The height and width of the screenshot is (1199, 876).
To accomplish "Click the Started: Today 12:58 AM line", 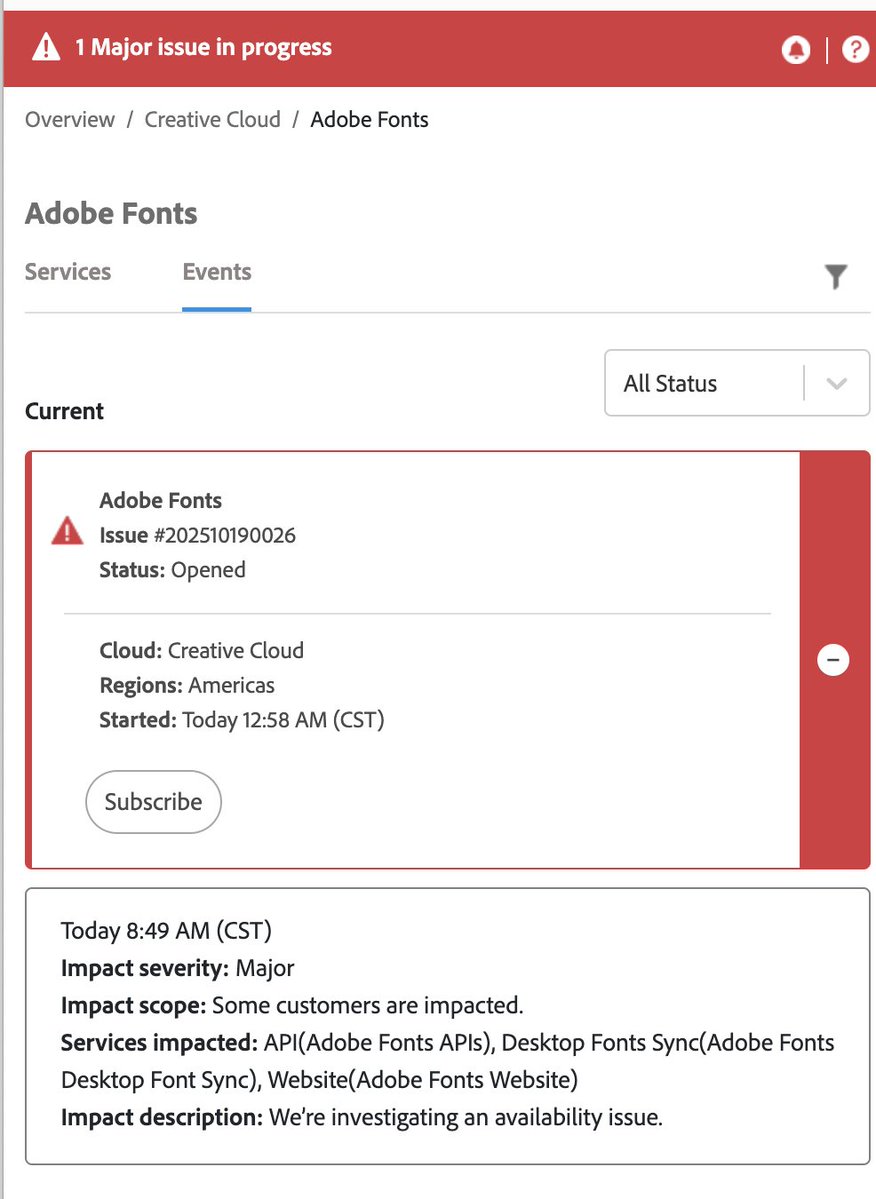I will tap(242, 720).
